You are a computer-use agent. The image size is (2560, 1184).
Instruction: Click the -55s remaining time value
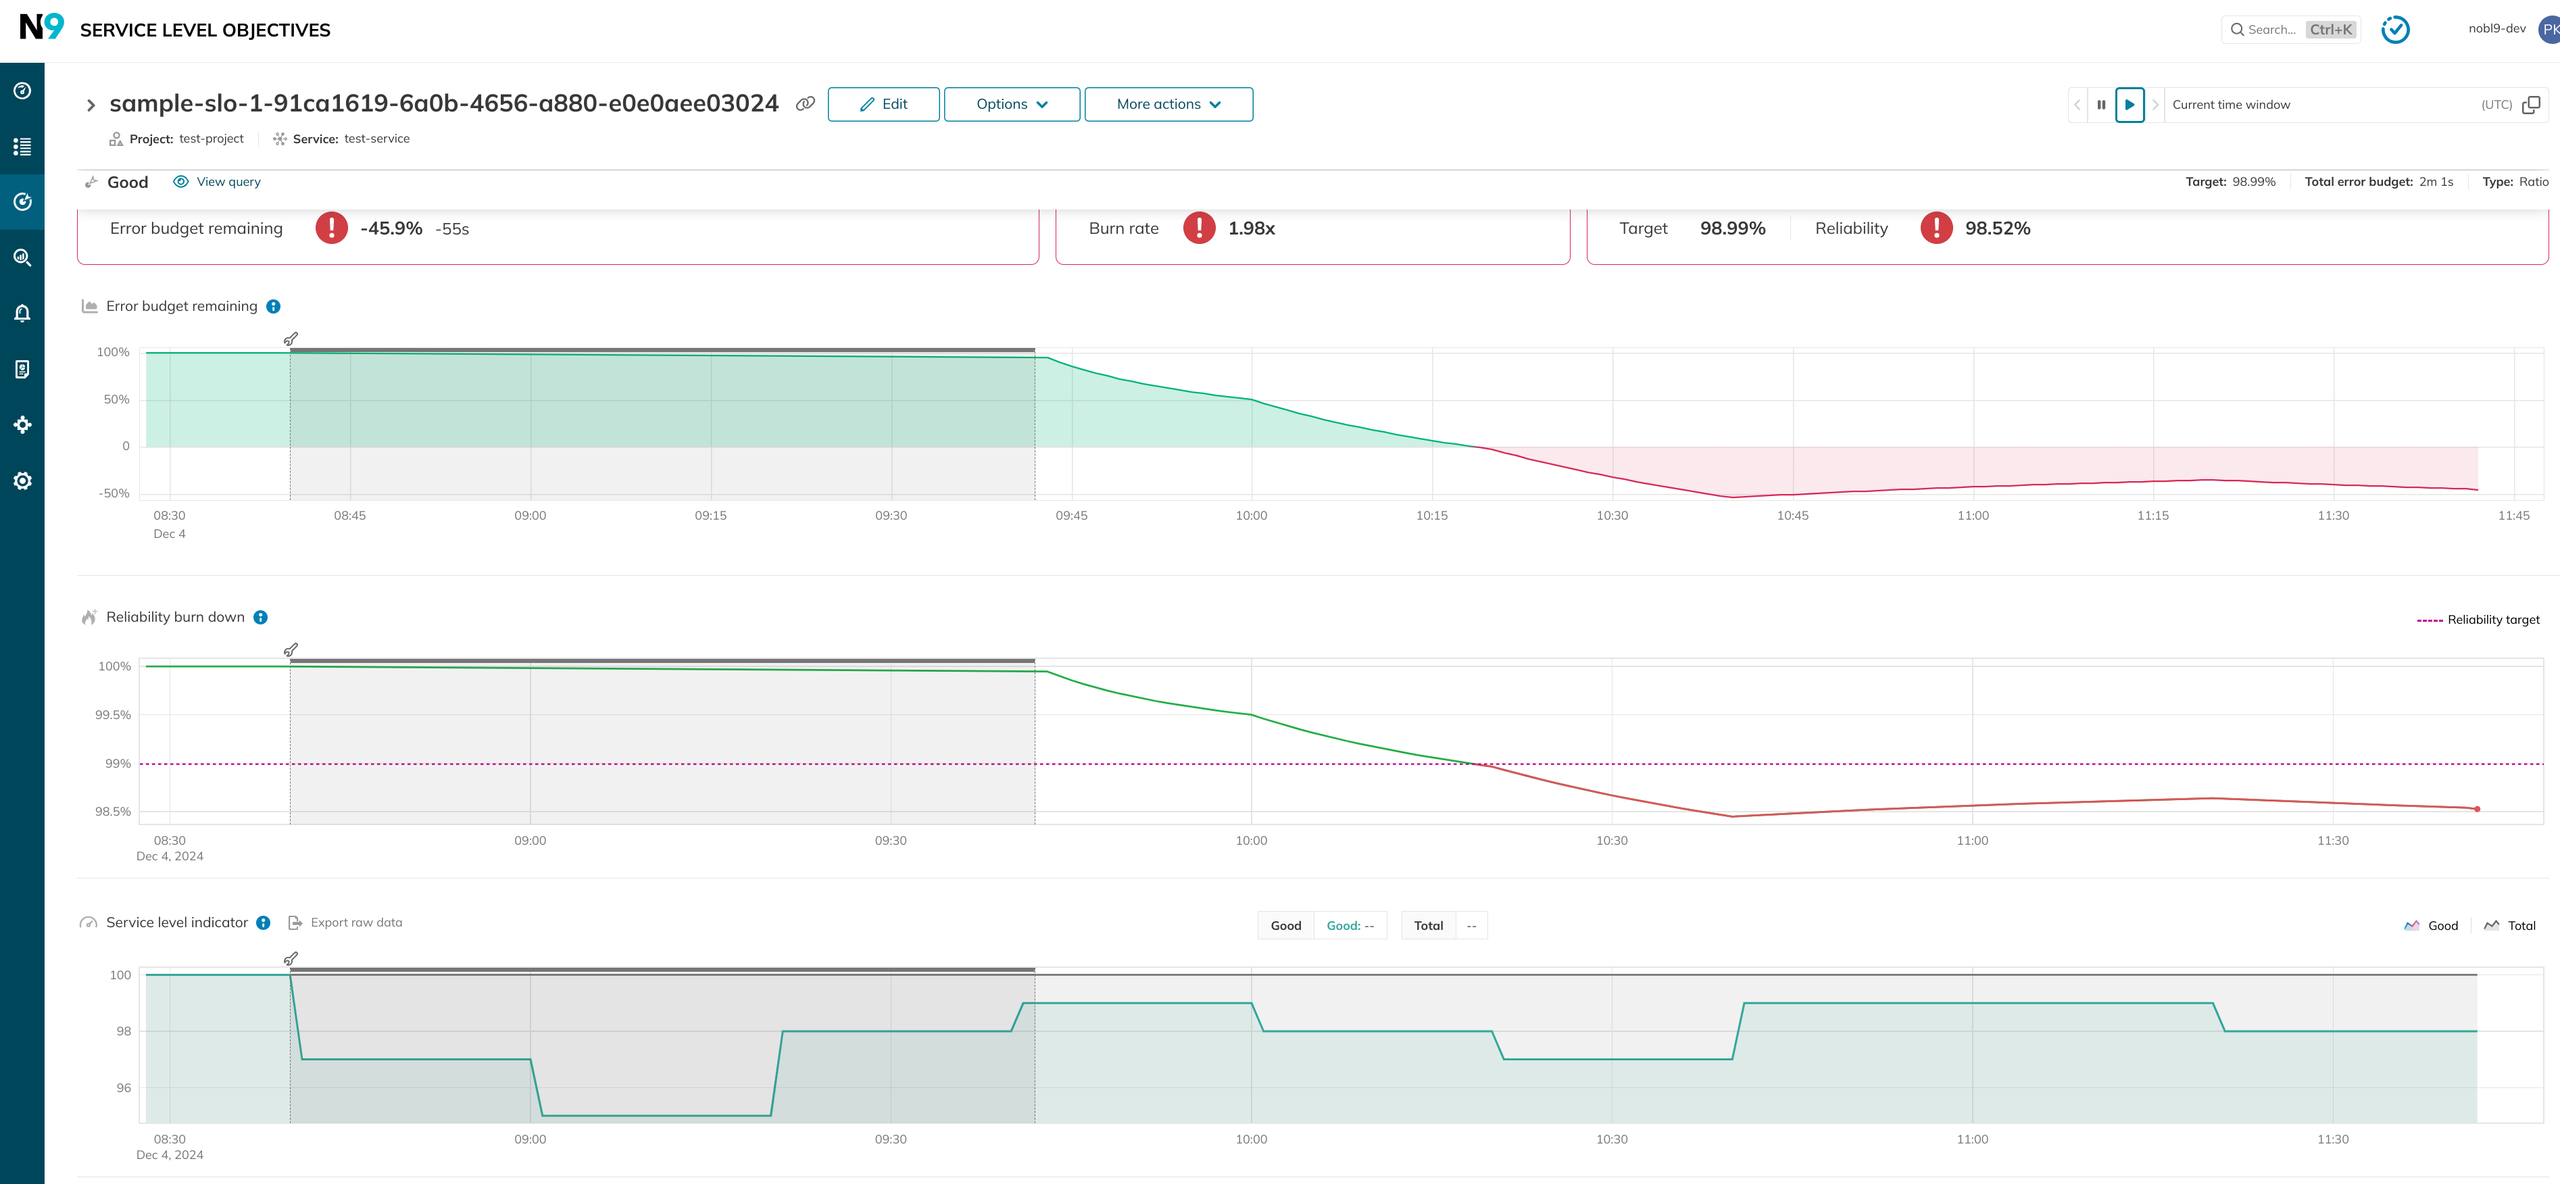coord(452,230)
